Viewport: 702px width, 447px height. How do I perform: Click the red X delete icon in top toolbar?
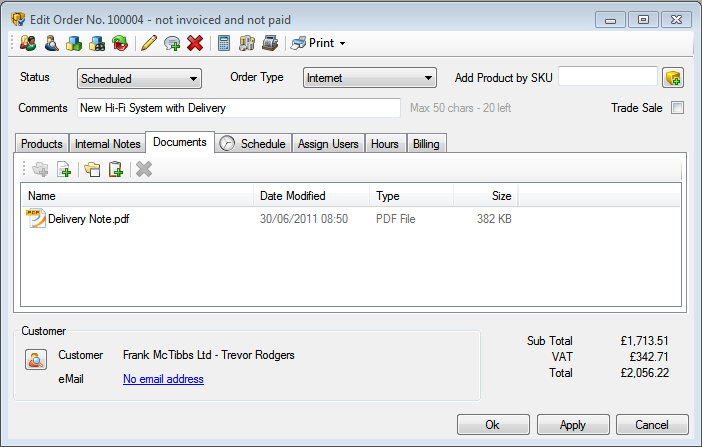[x=195, y=43]
